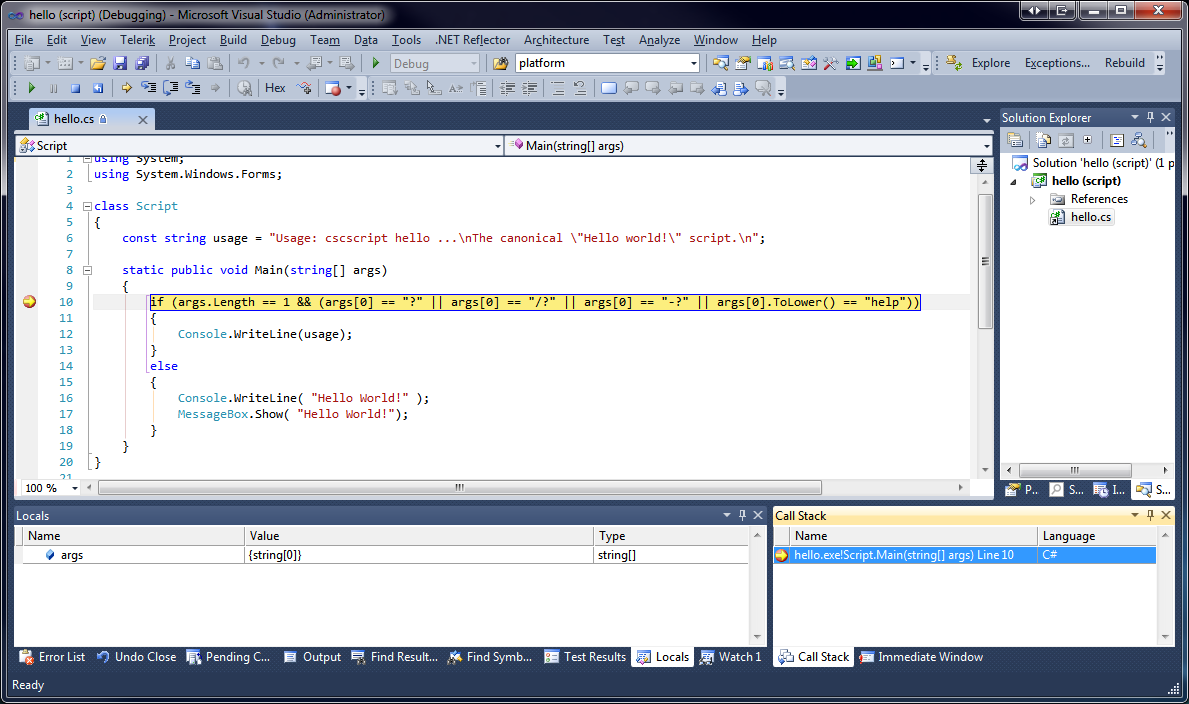Click the editor vertical scrollbar thumb
1189x704 pixels.
[985, 262]
